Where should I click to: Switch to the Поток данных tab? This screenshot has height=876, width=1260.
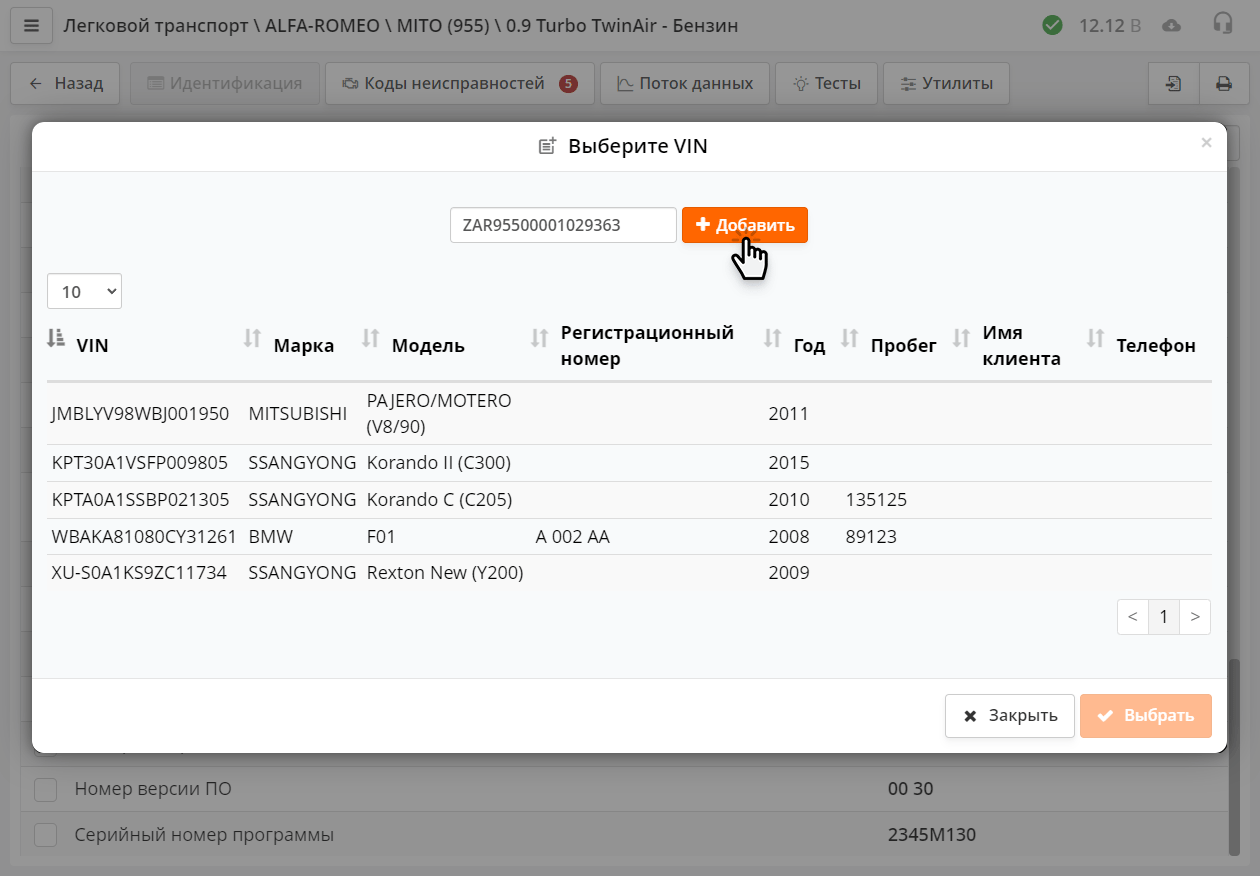pyautogui.click(x=684, y=83)
